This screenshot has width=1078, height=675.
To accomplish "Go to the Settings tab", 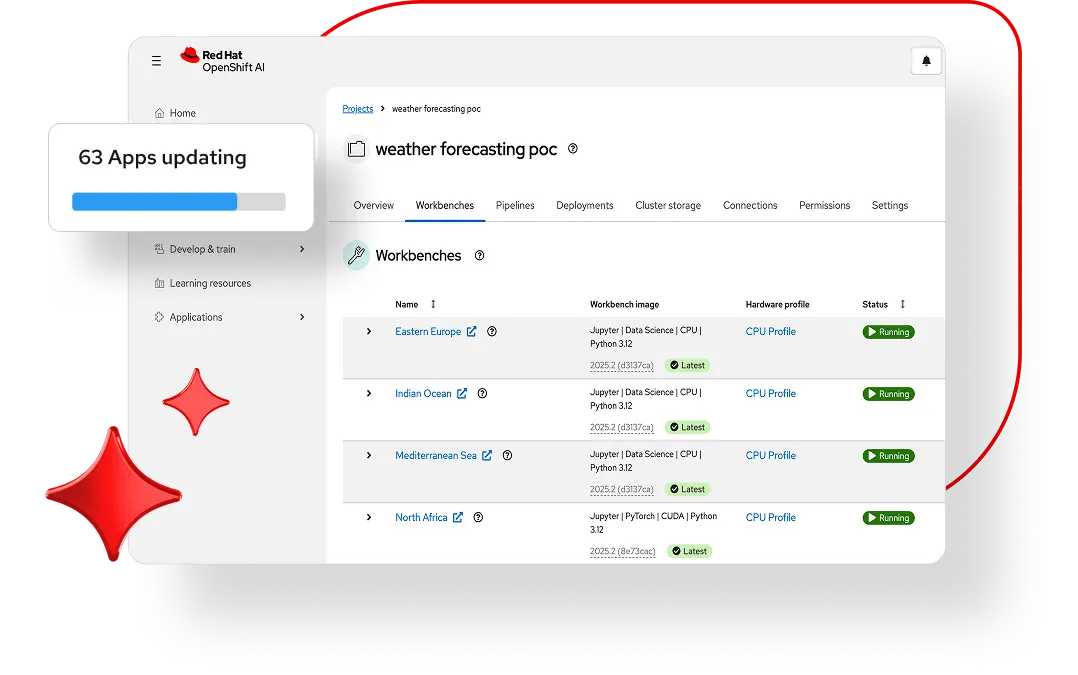I will pyautogui.click(x=890, y=206).
